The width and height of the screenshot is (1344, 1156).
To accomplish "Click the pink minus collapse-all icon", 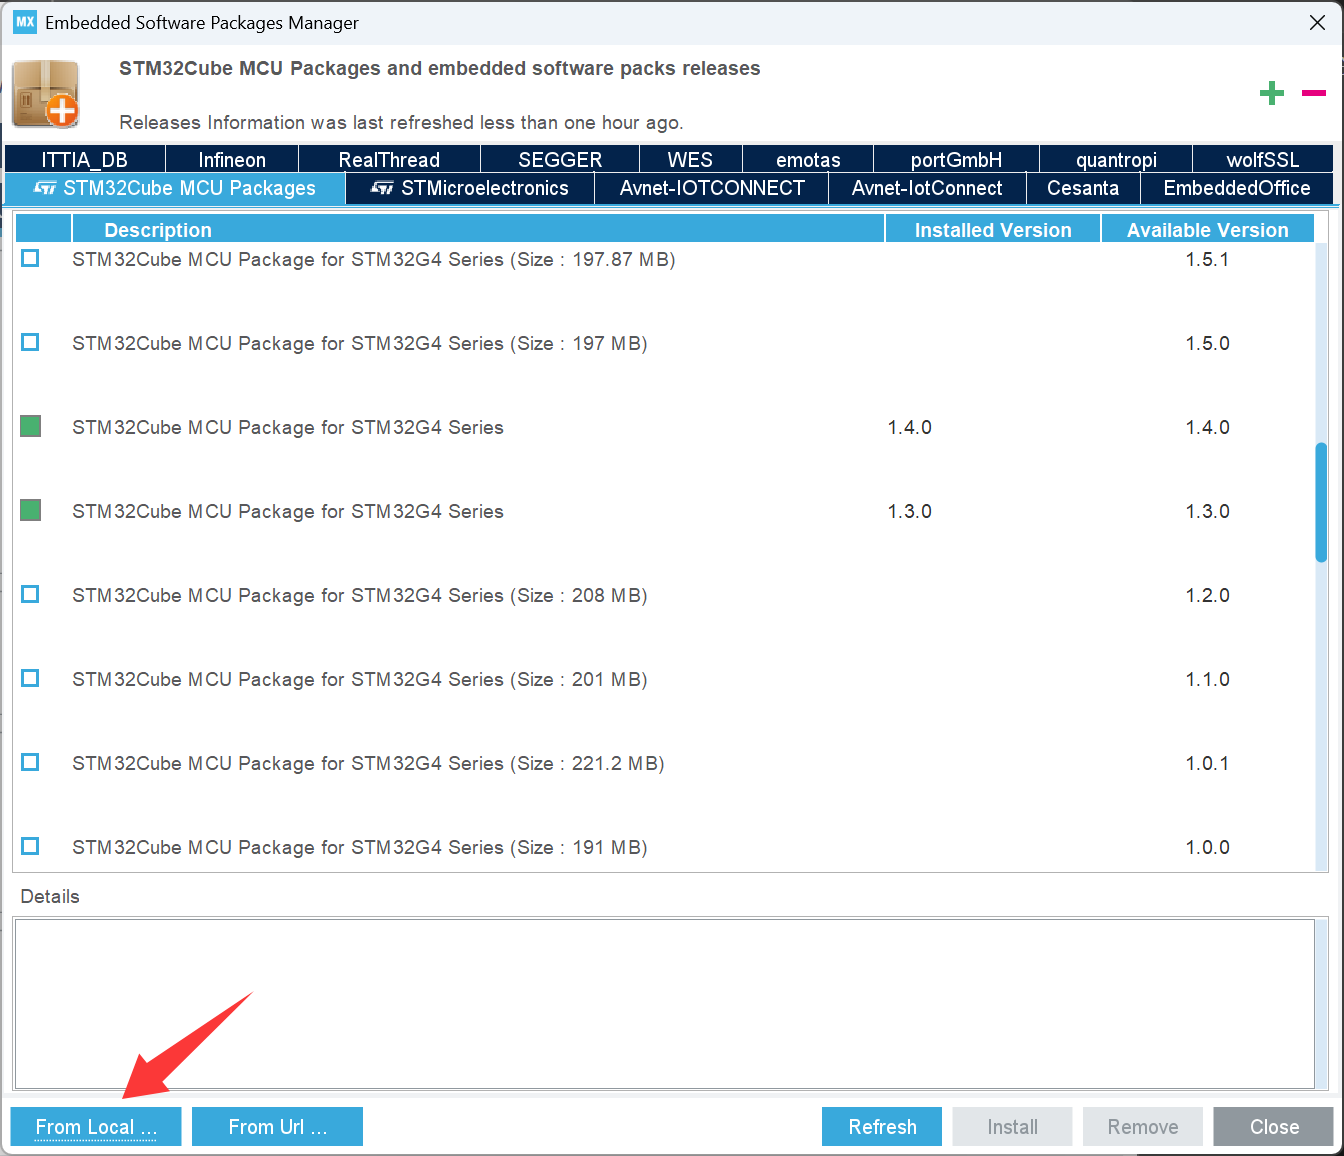I will (x=1313, y=93).
